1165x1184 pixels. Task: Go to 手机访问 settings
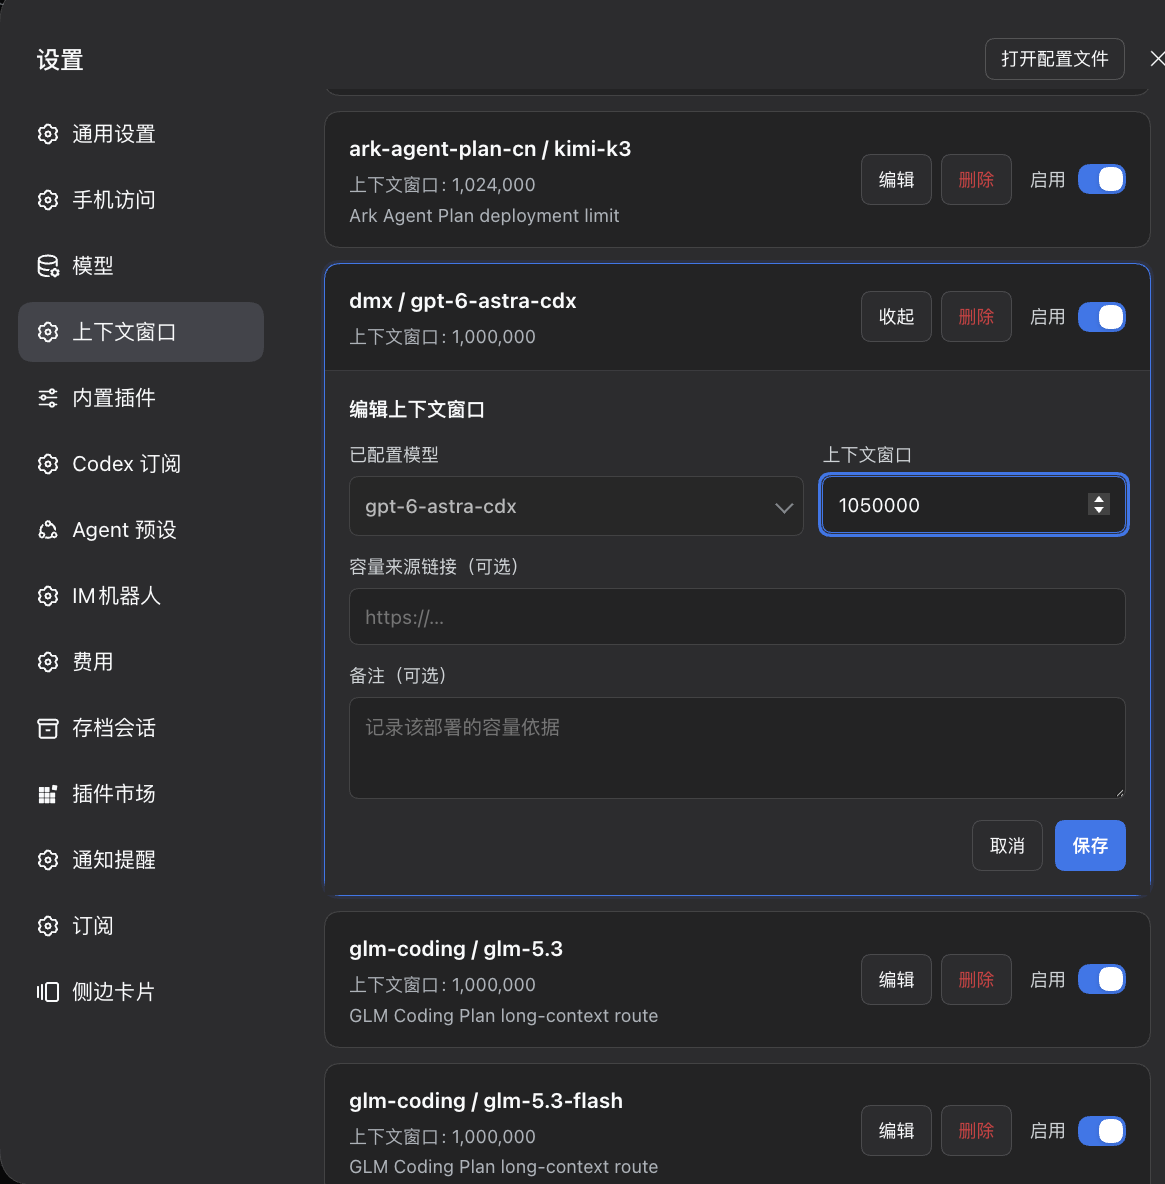[140, 200]
